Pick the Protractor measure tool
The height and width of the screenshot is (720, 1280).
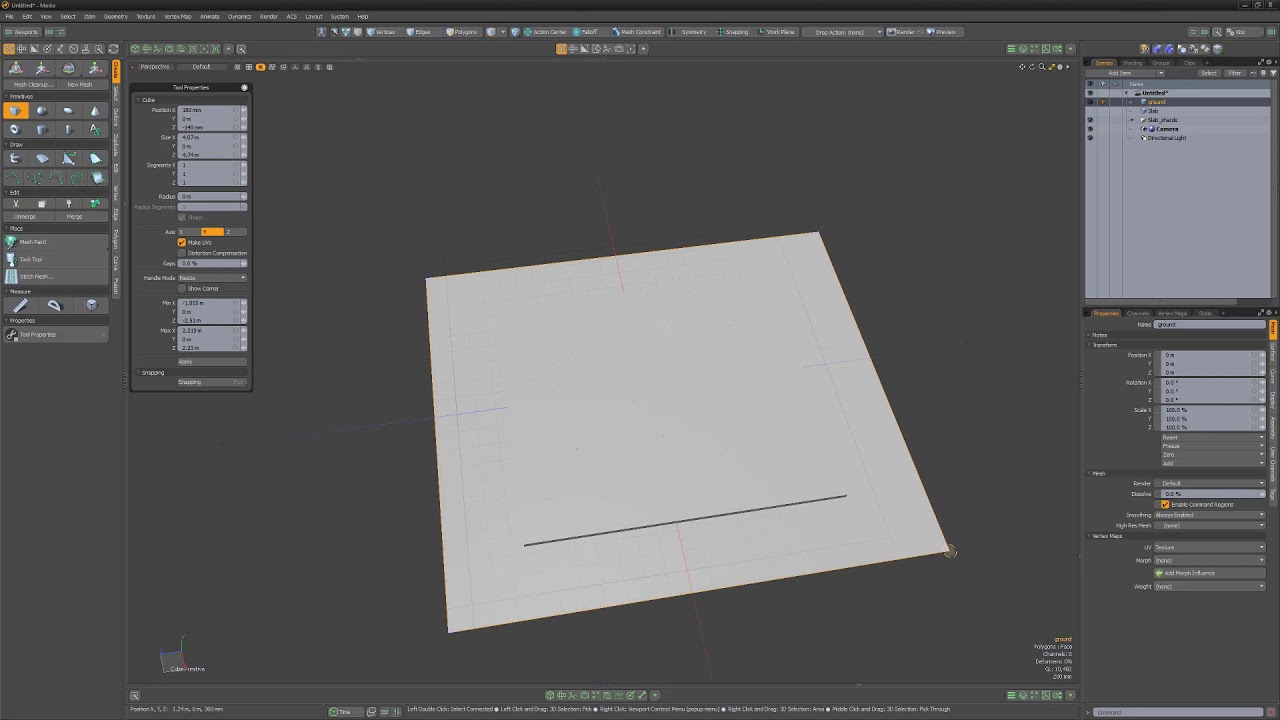55,306
